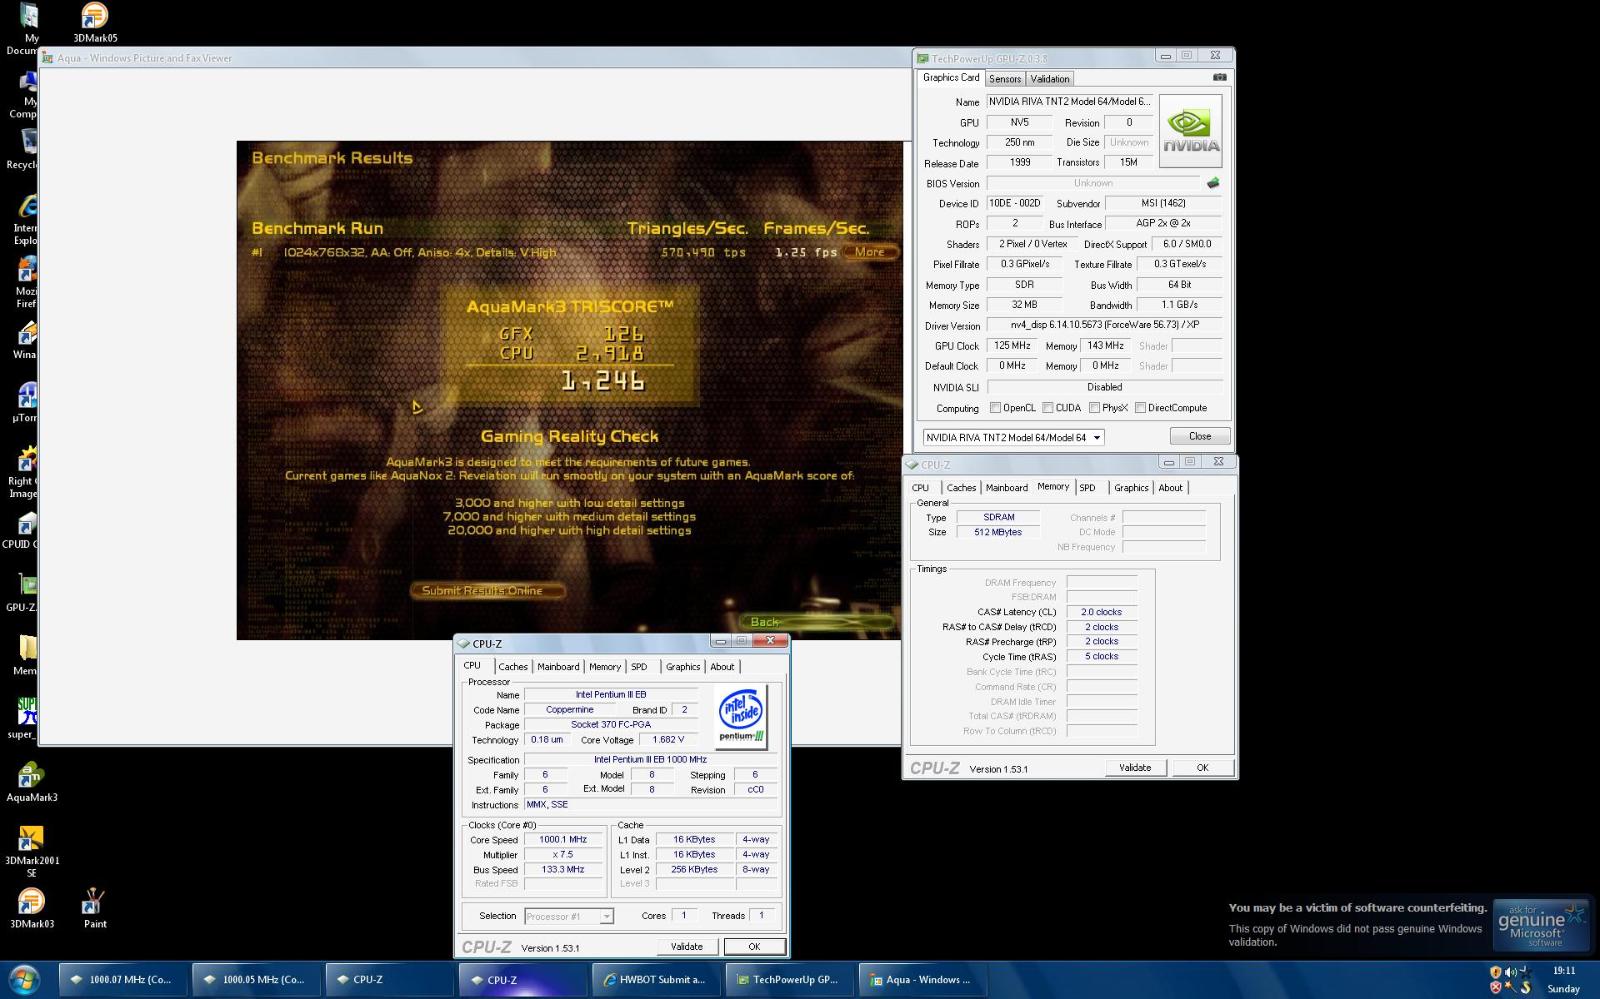Viewport: 1600px width, 999px height.
Task: Open the GPU-Z graphics card selector dropdown
Action: click(1013, 437)
